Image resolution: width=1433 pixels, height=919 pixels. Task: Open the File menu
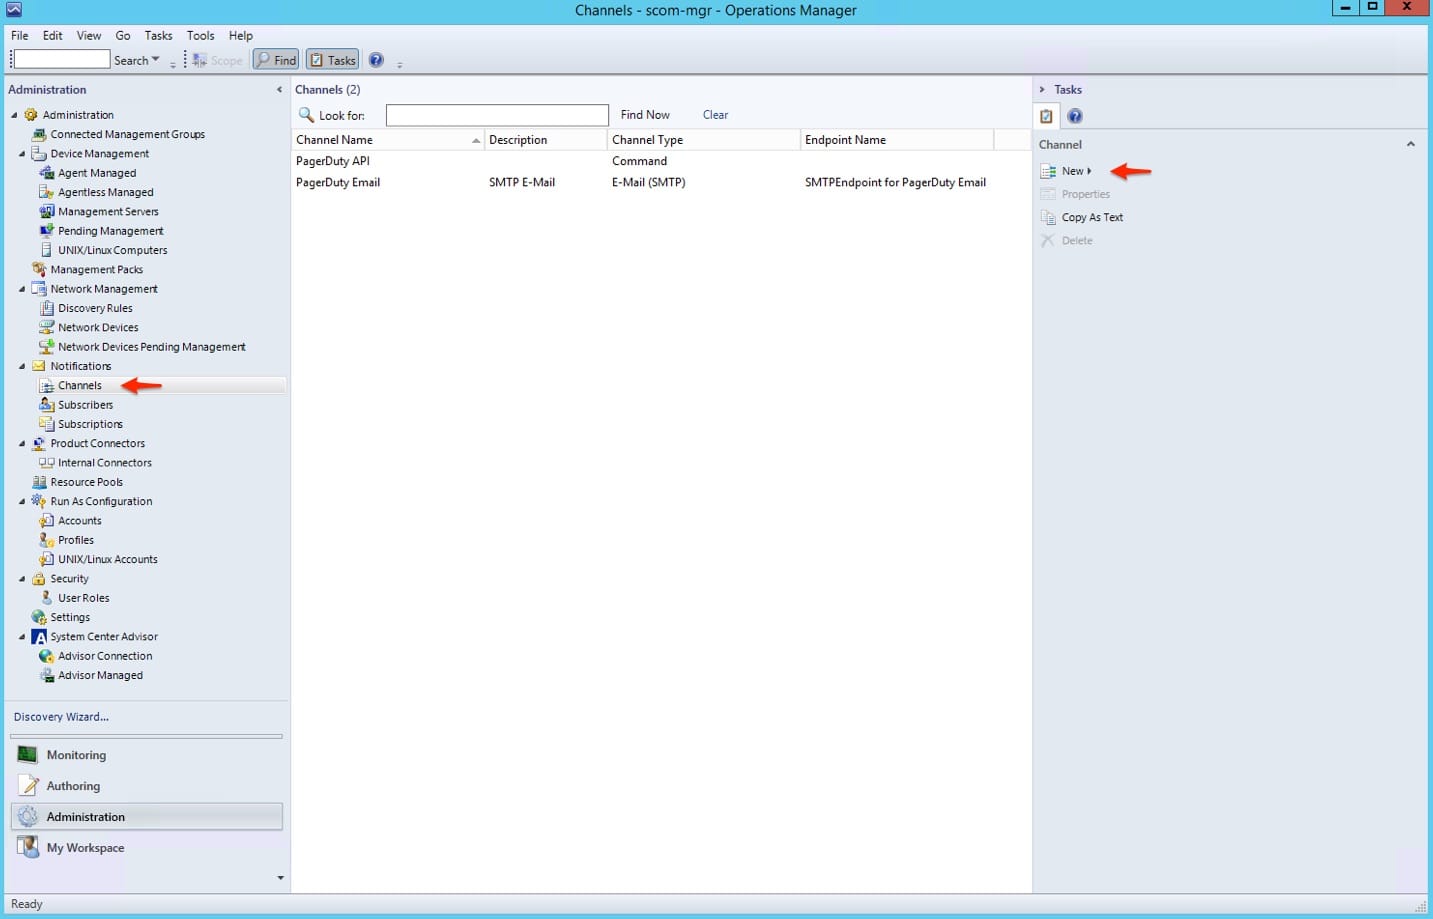click(x=19, y=35)
